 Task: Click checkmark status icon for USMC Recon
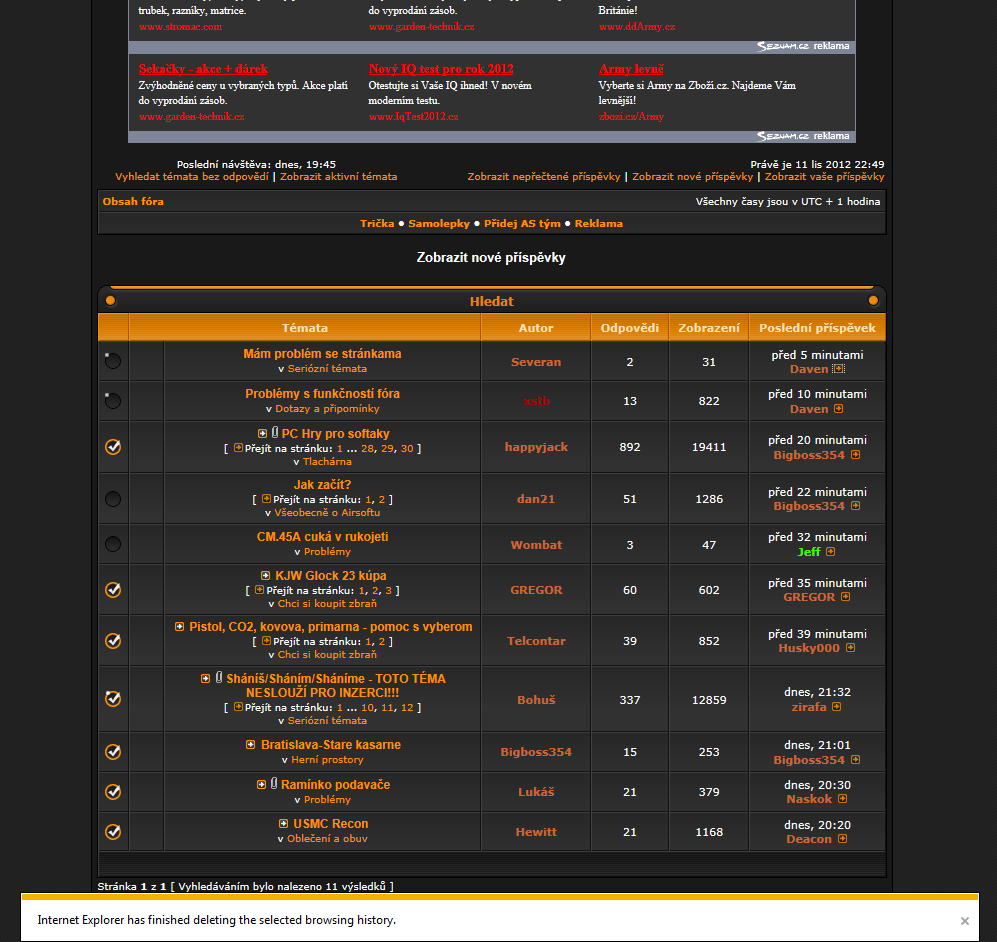coord(113,832)
